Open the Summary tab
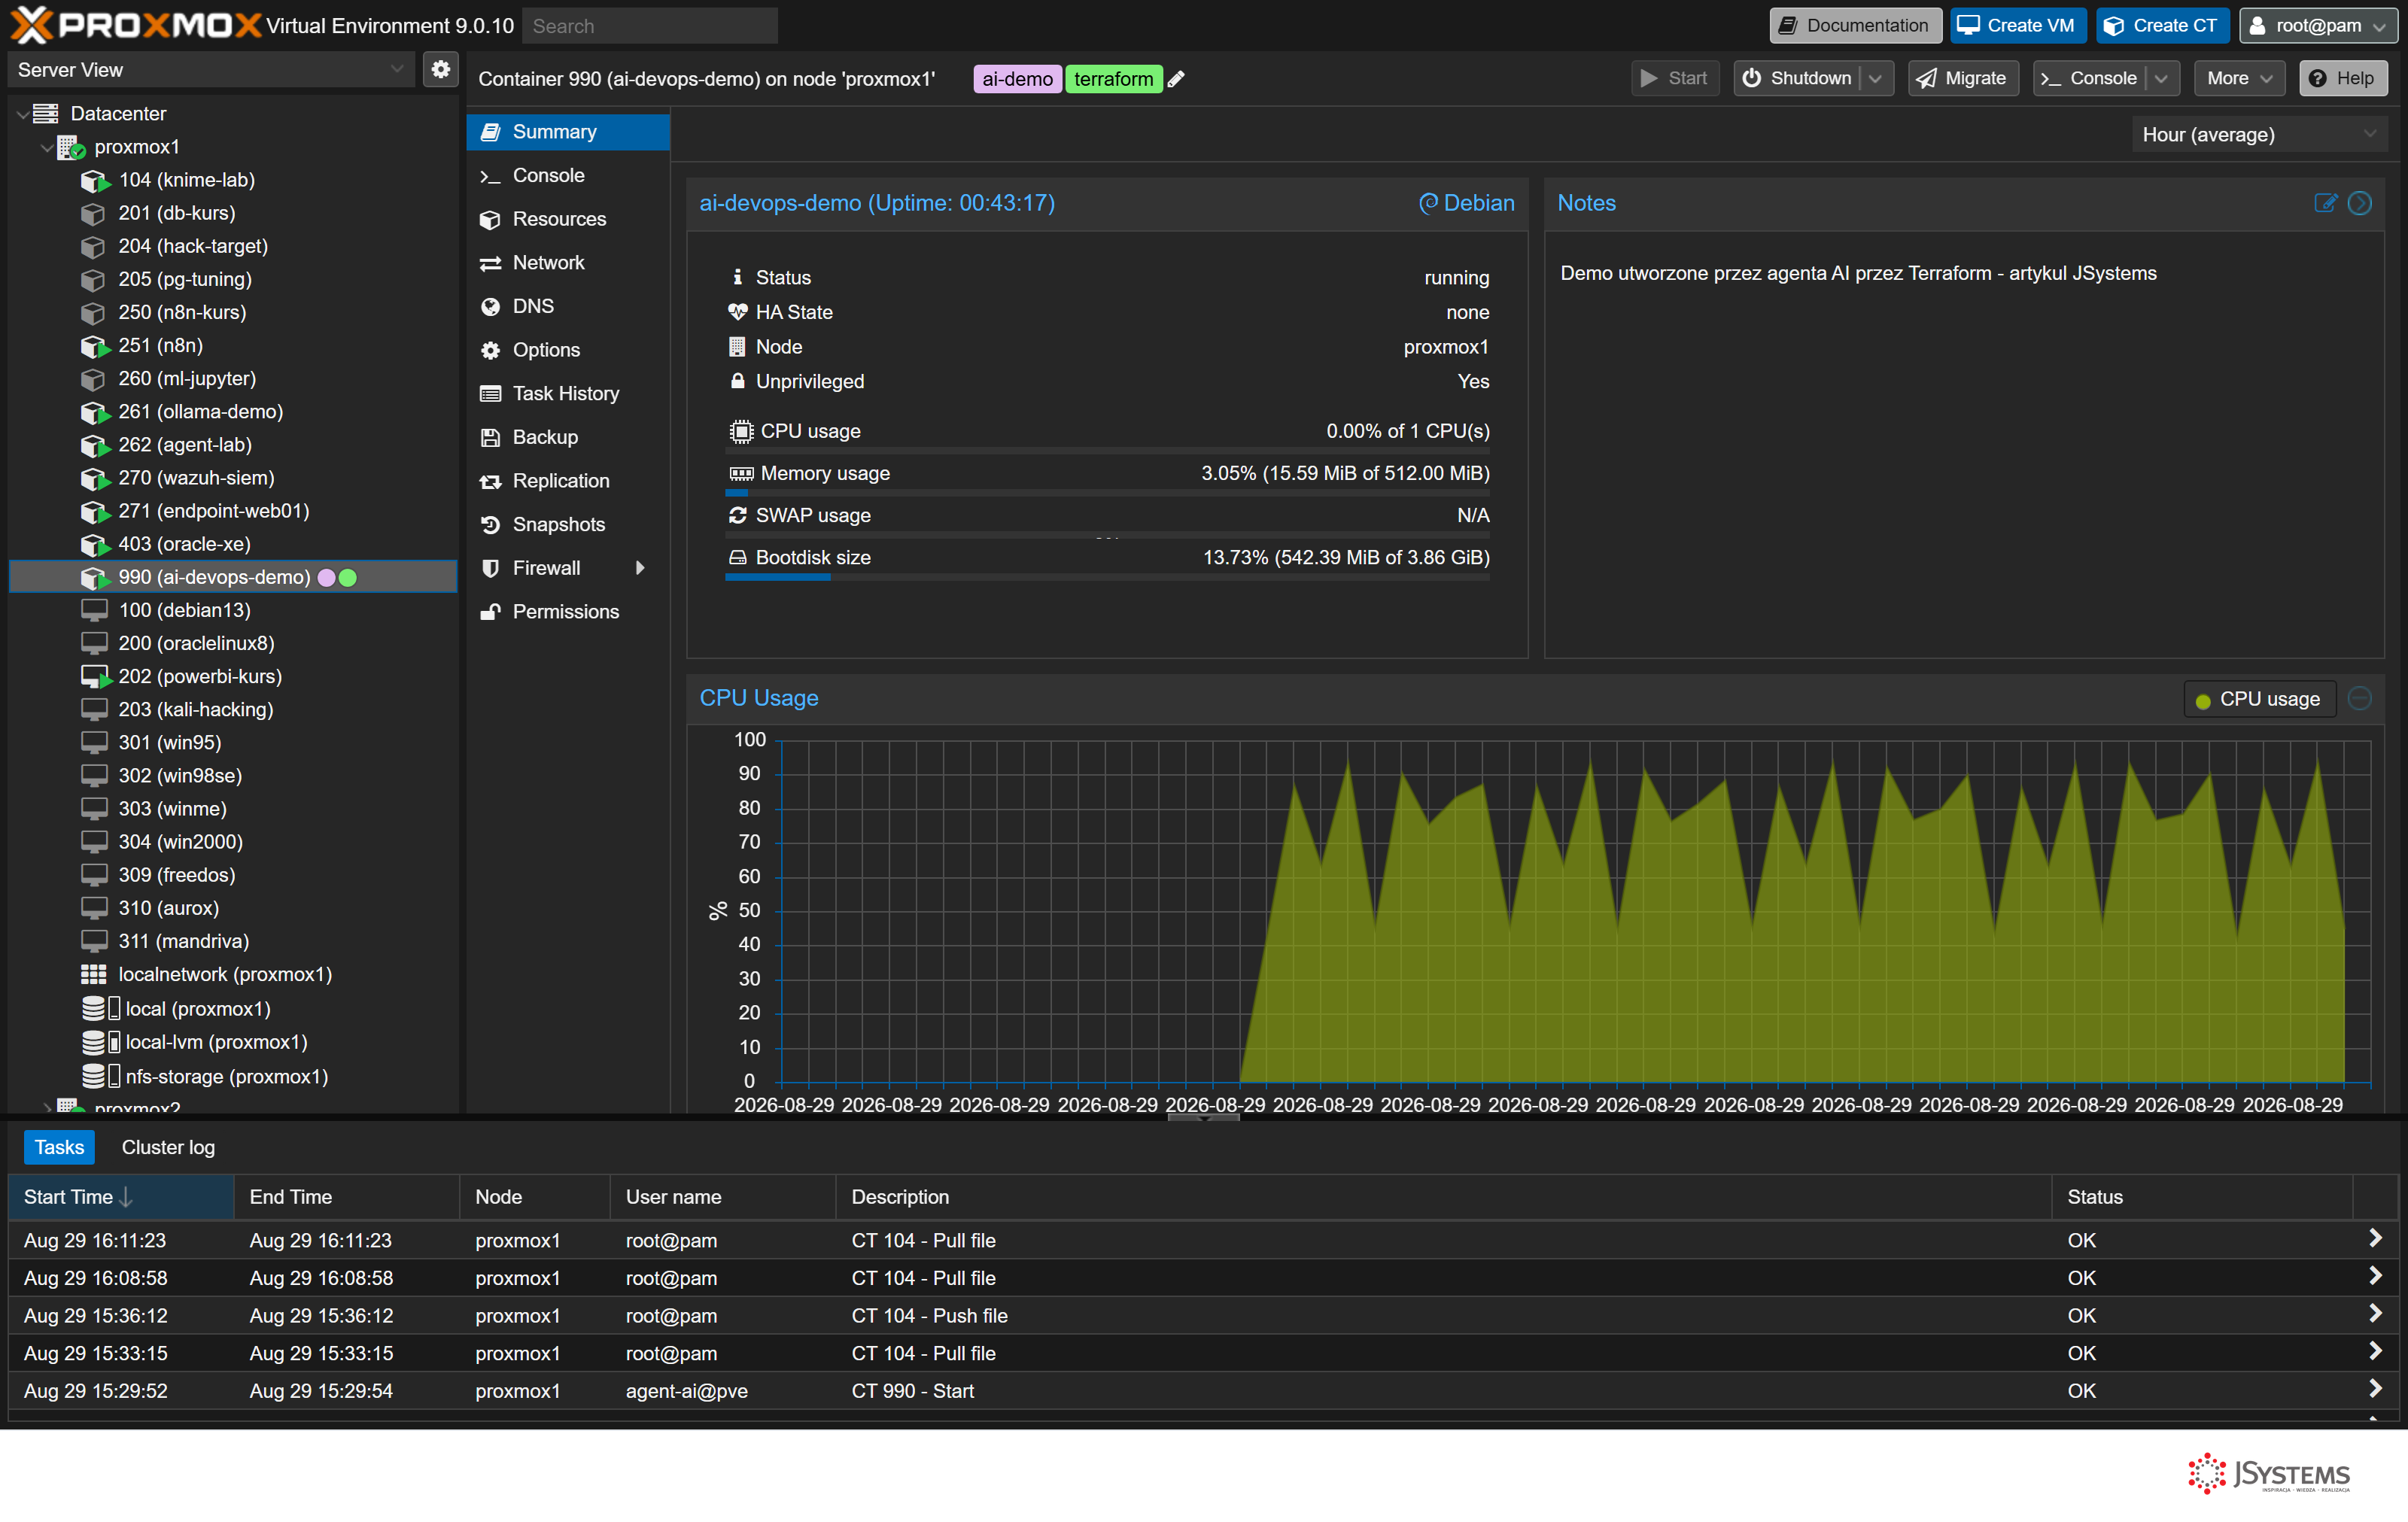Image resolution: width=2408 pixels, height=1522 pixels. click(x=567, y=132)
